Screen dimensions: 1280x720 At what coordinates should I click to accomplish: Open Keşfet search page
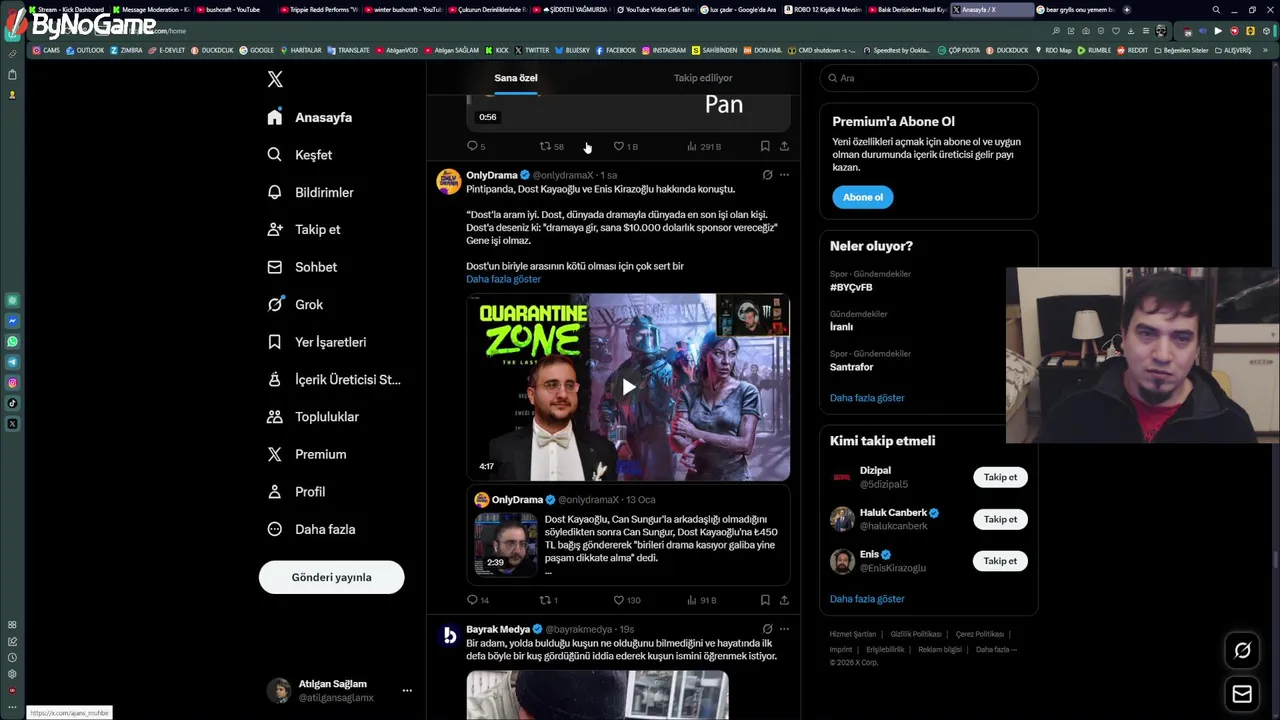(x=300, y=155)
